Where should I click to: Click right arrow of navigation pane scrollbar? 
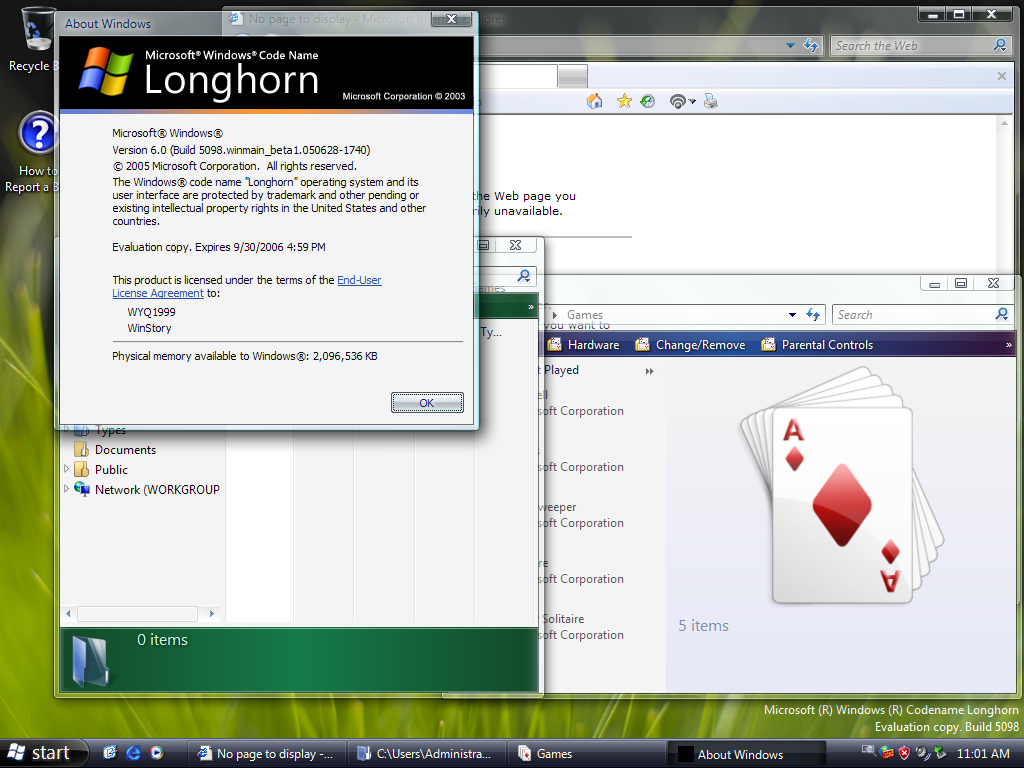[x=212, y=614]
